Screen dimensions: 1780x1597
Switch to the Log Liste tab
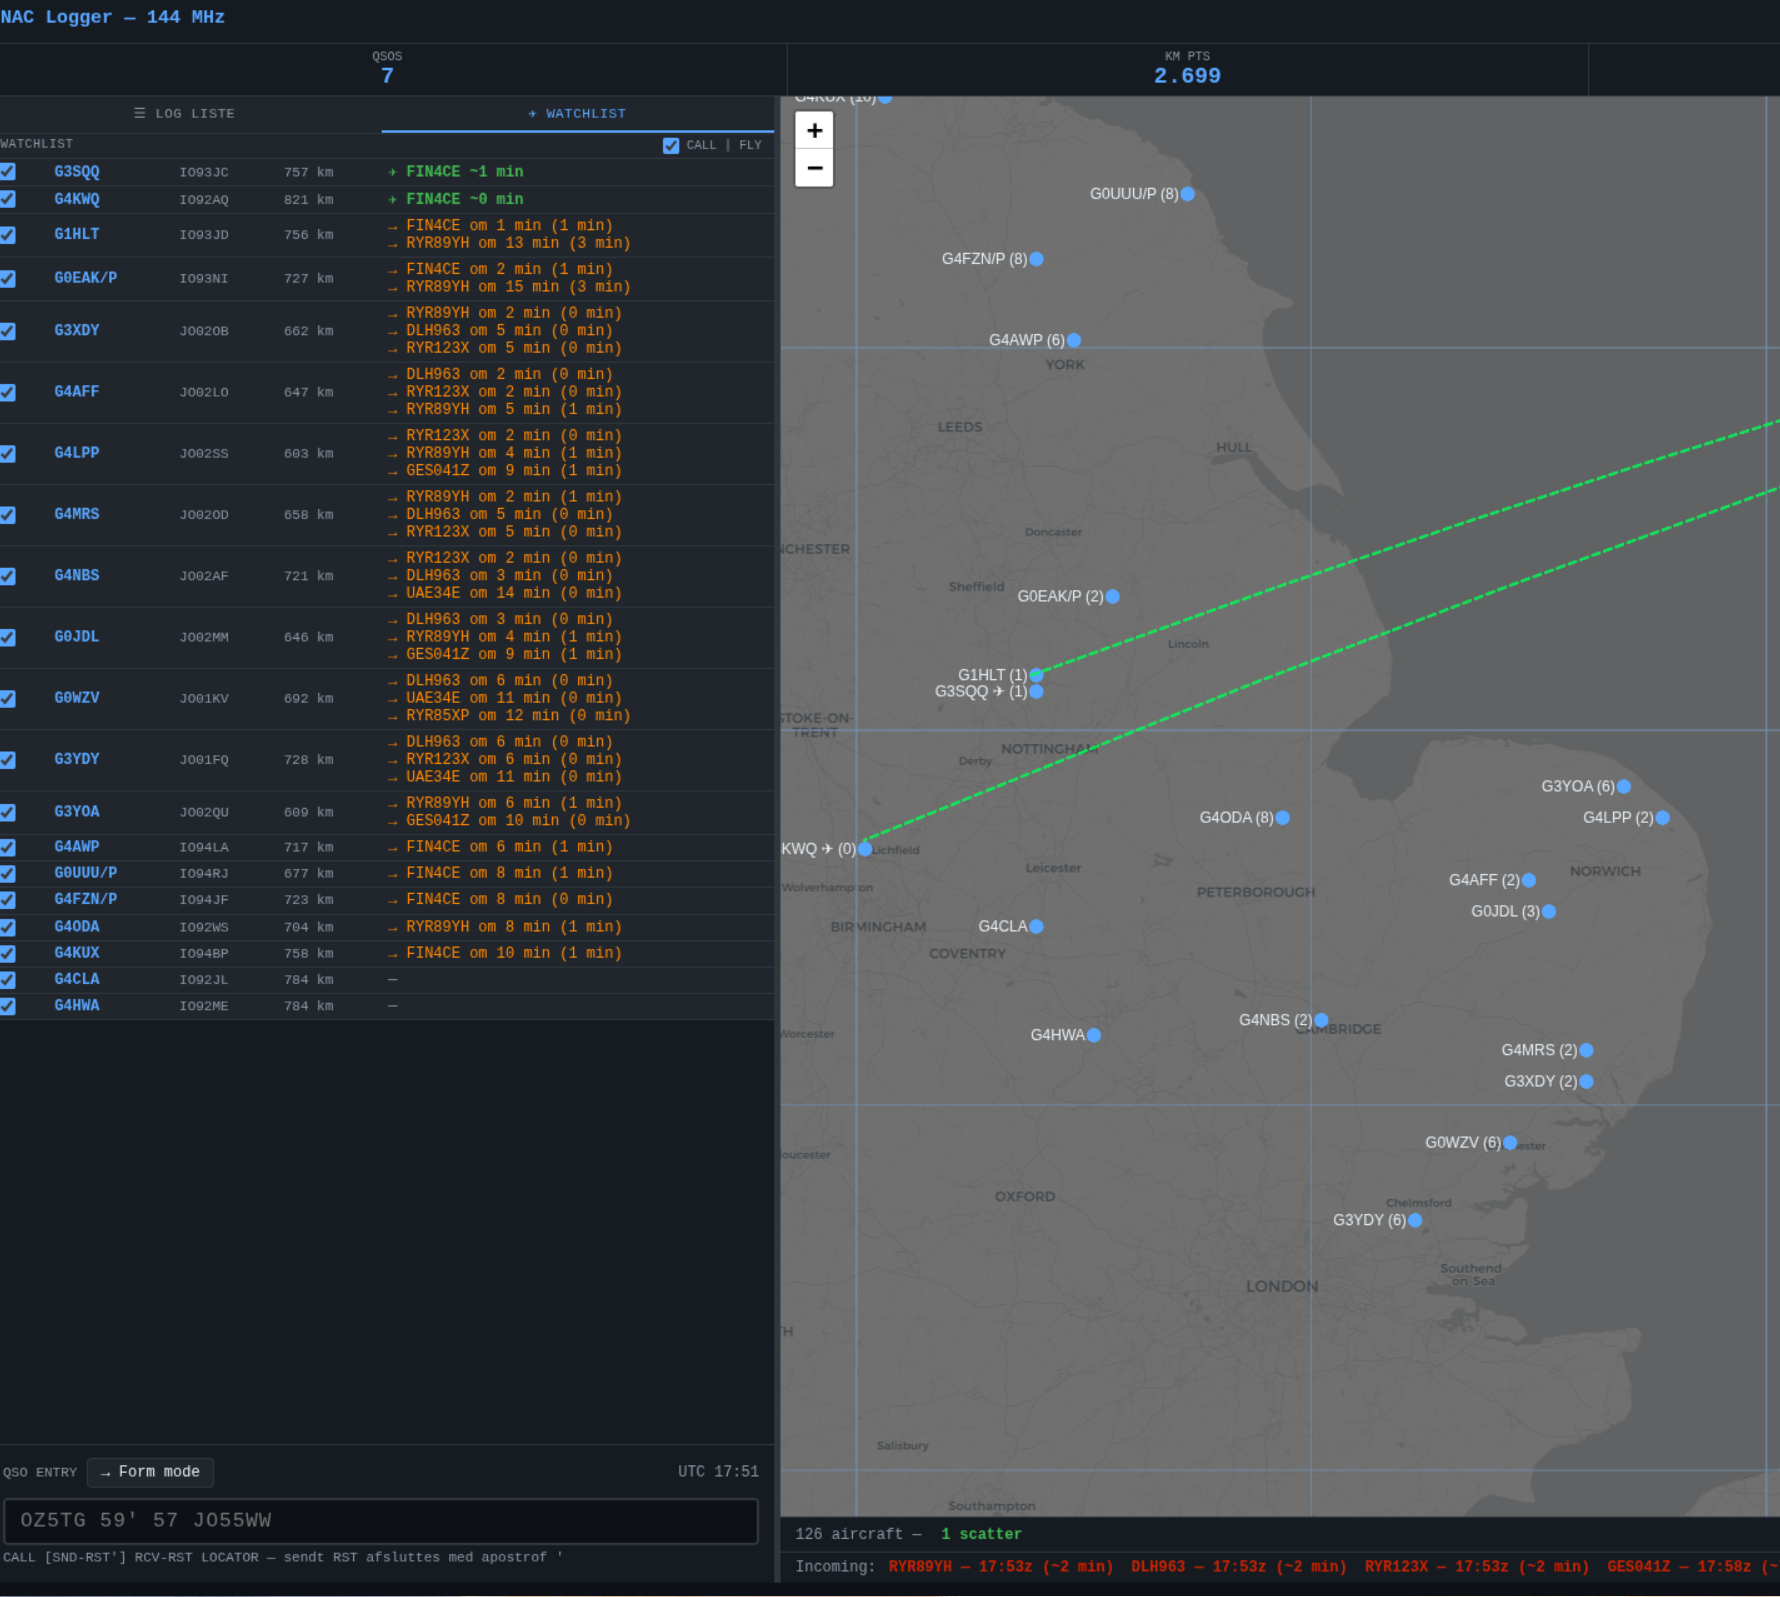(x=185, y=113)
